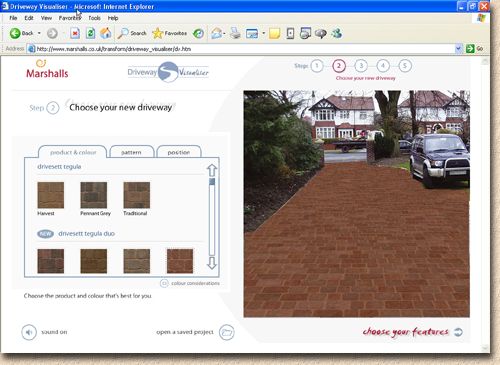Click the Back navigation arrow icon
This screenshot has width=500, height=365.
[x=15, y=33]
